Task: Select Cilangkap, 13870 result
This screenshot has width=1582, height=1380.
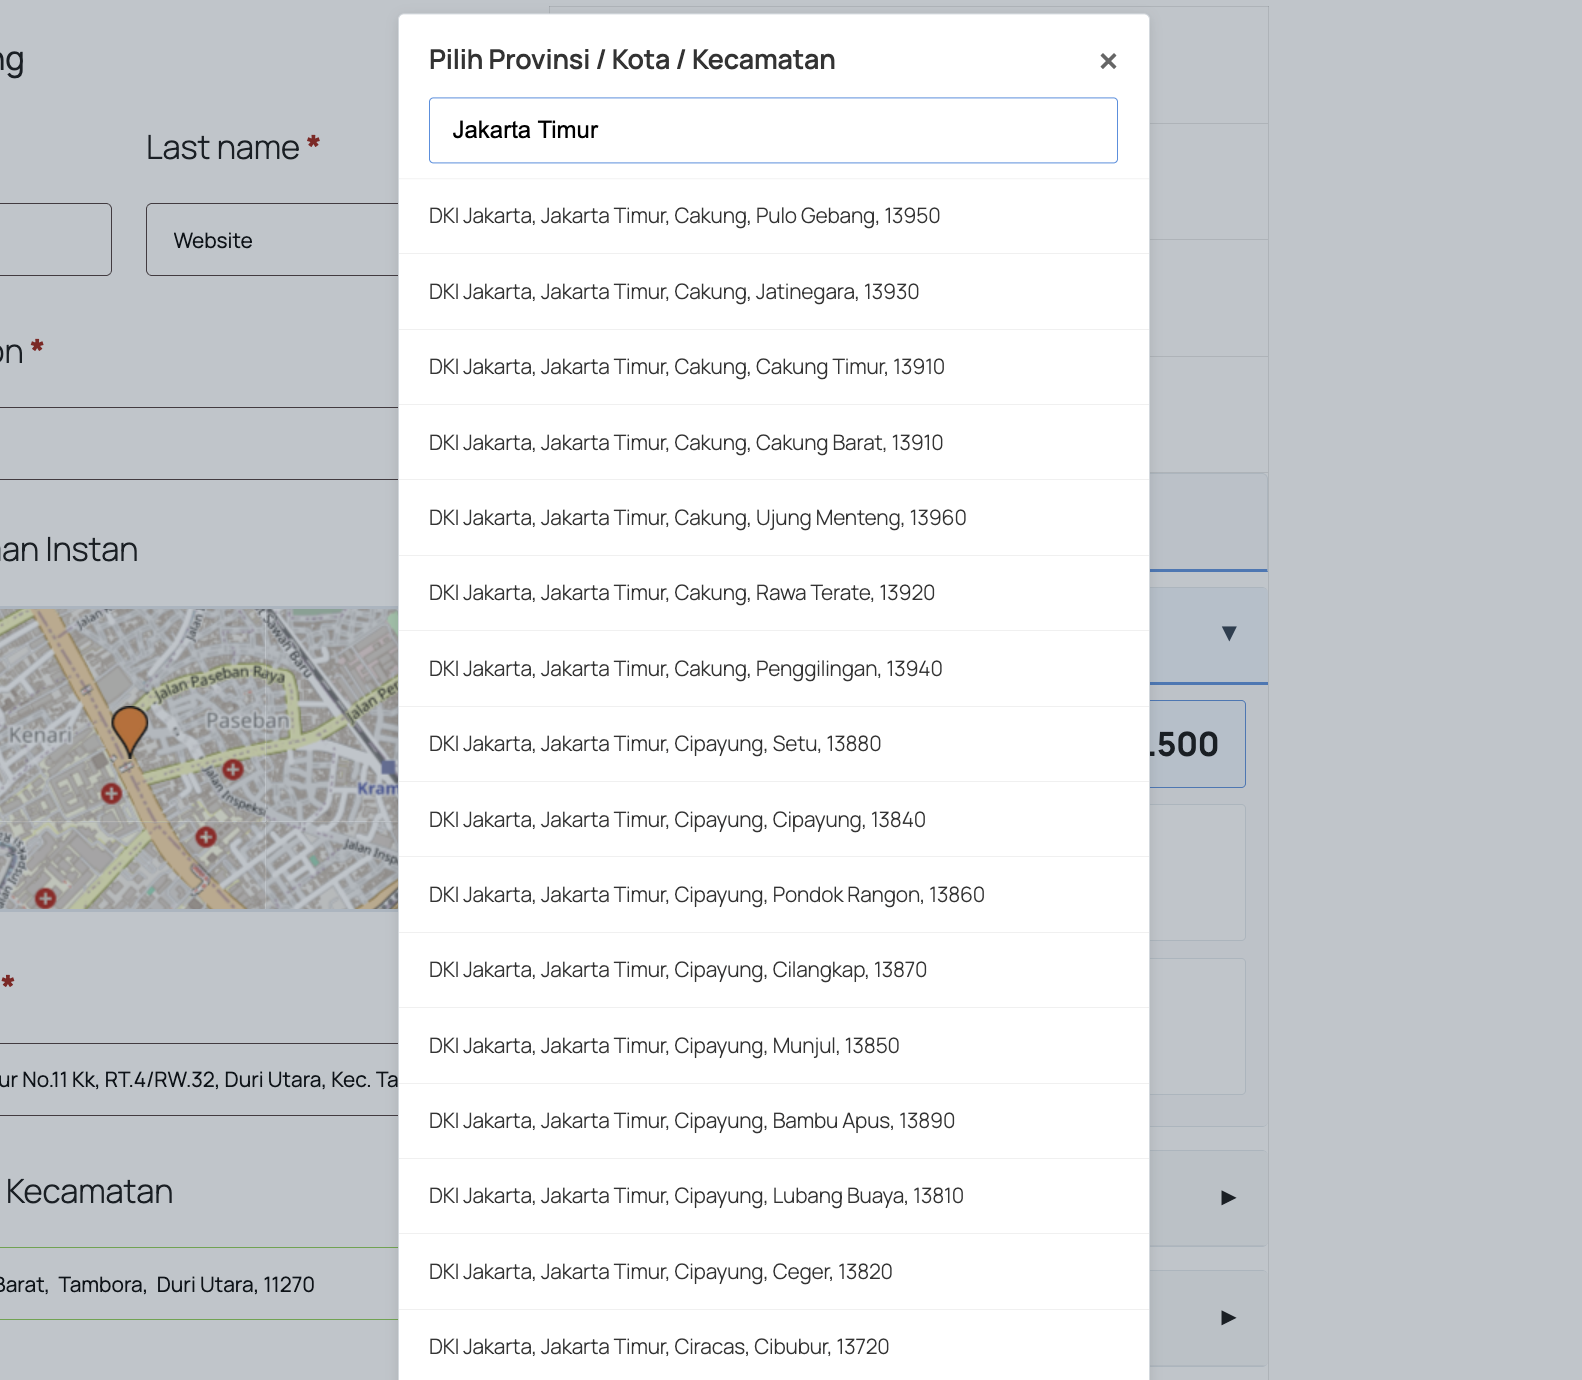Action: [677, 970]
